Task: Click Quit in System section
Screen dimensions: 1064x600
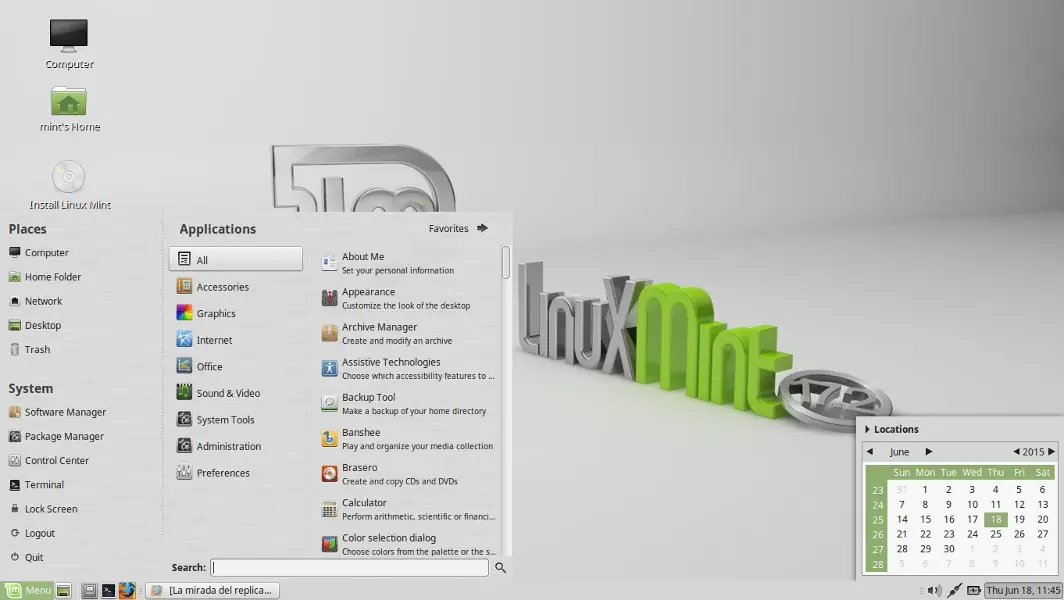Action: click(x=26, y=557)
